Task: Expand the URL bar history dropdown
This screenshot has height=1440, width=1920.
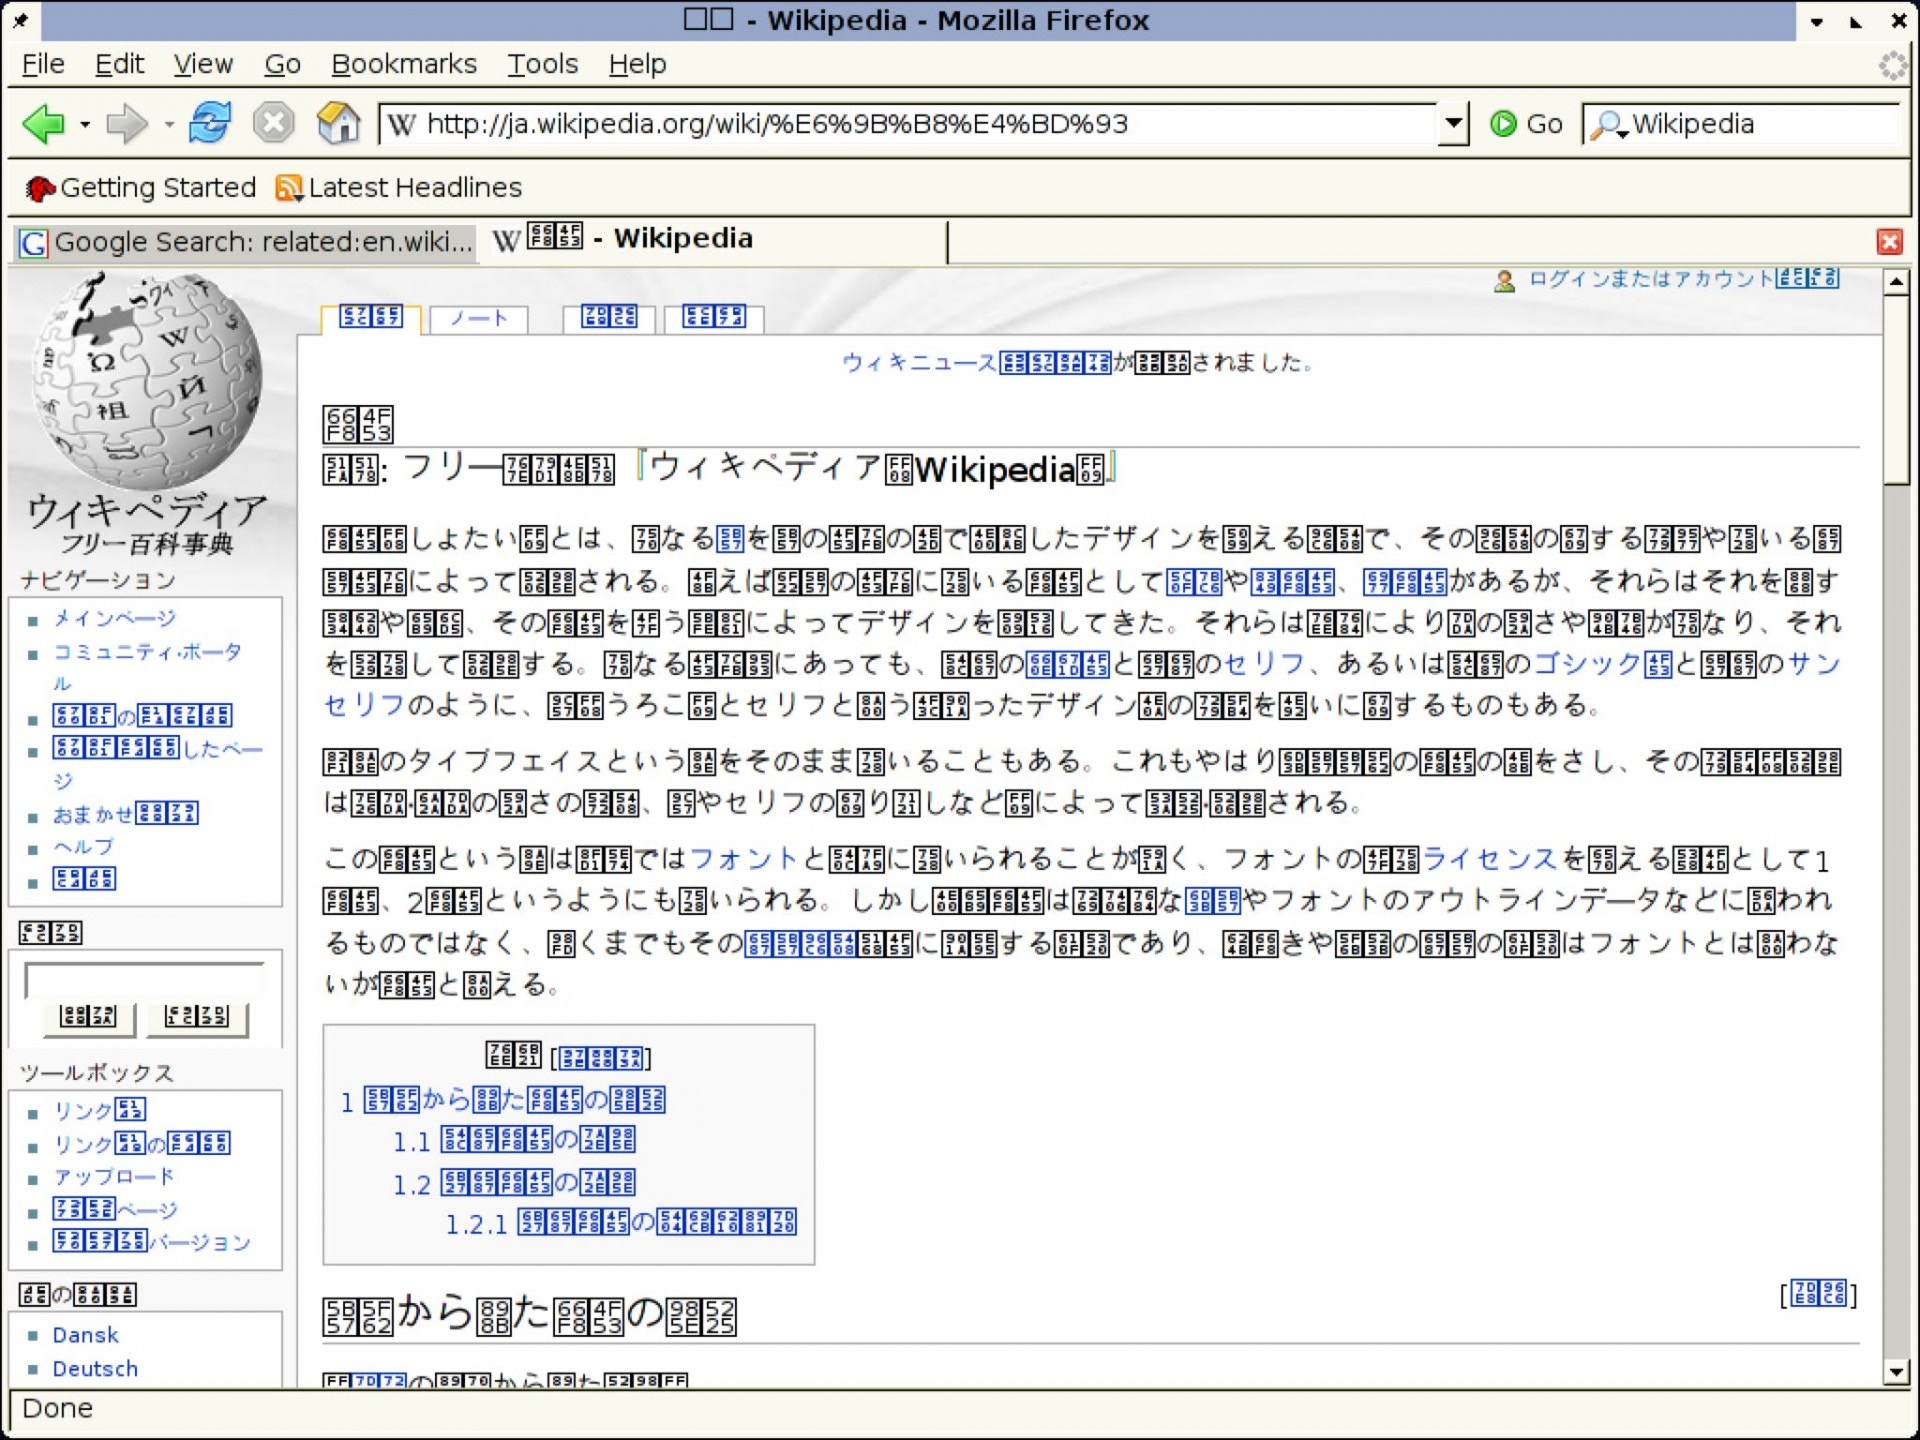Action: click(1453, 124)
